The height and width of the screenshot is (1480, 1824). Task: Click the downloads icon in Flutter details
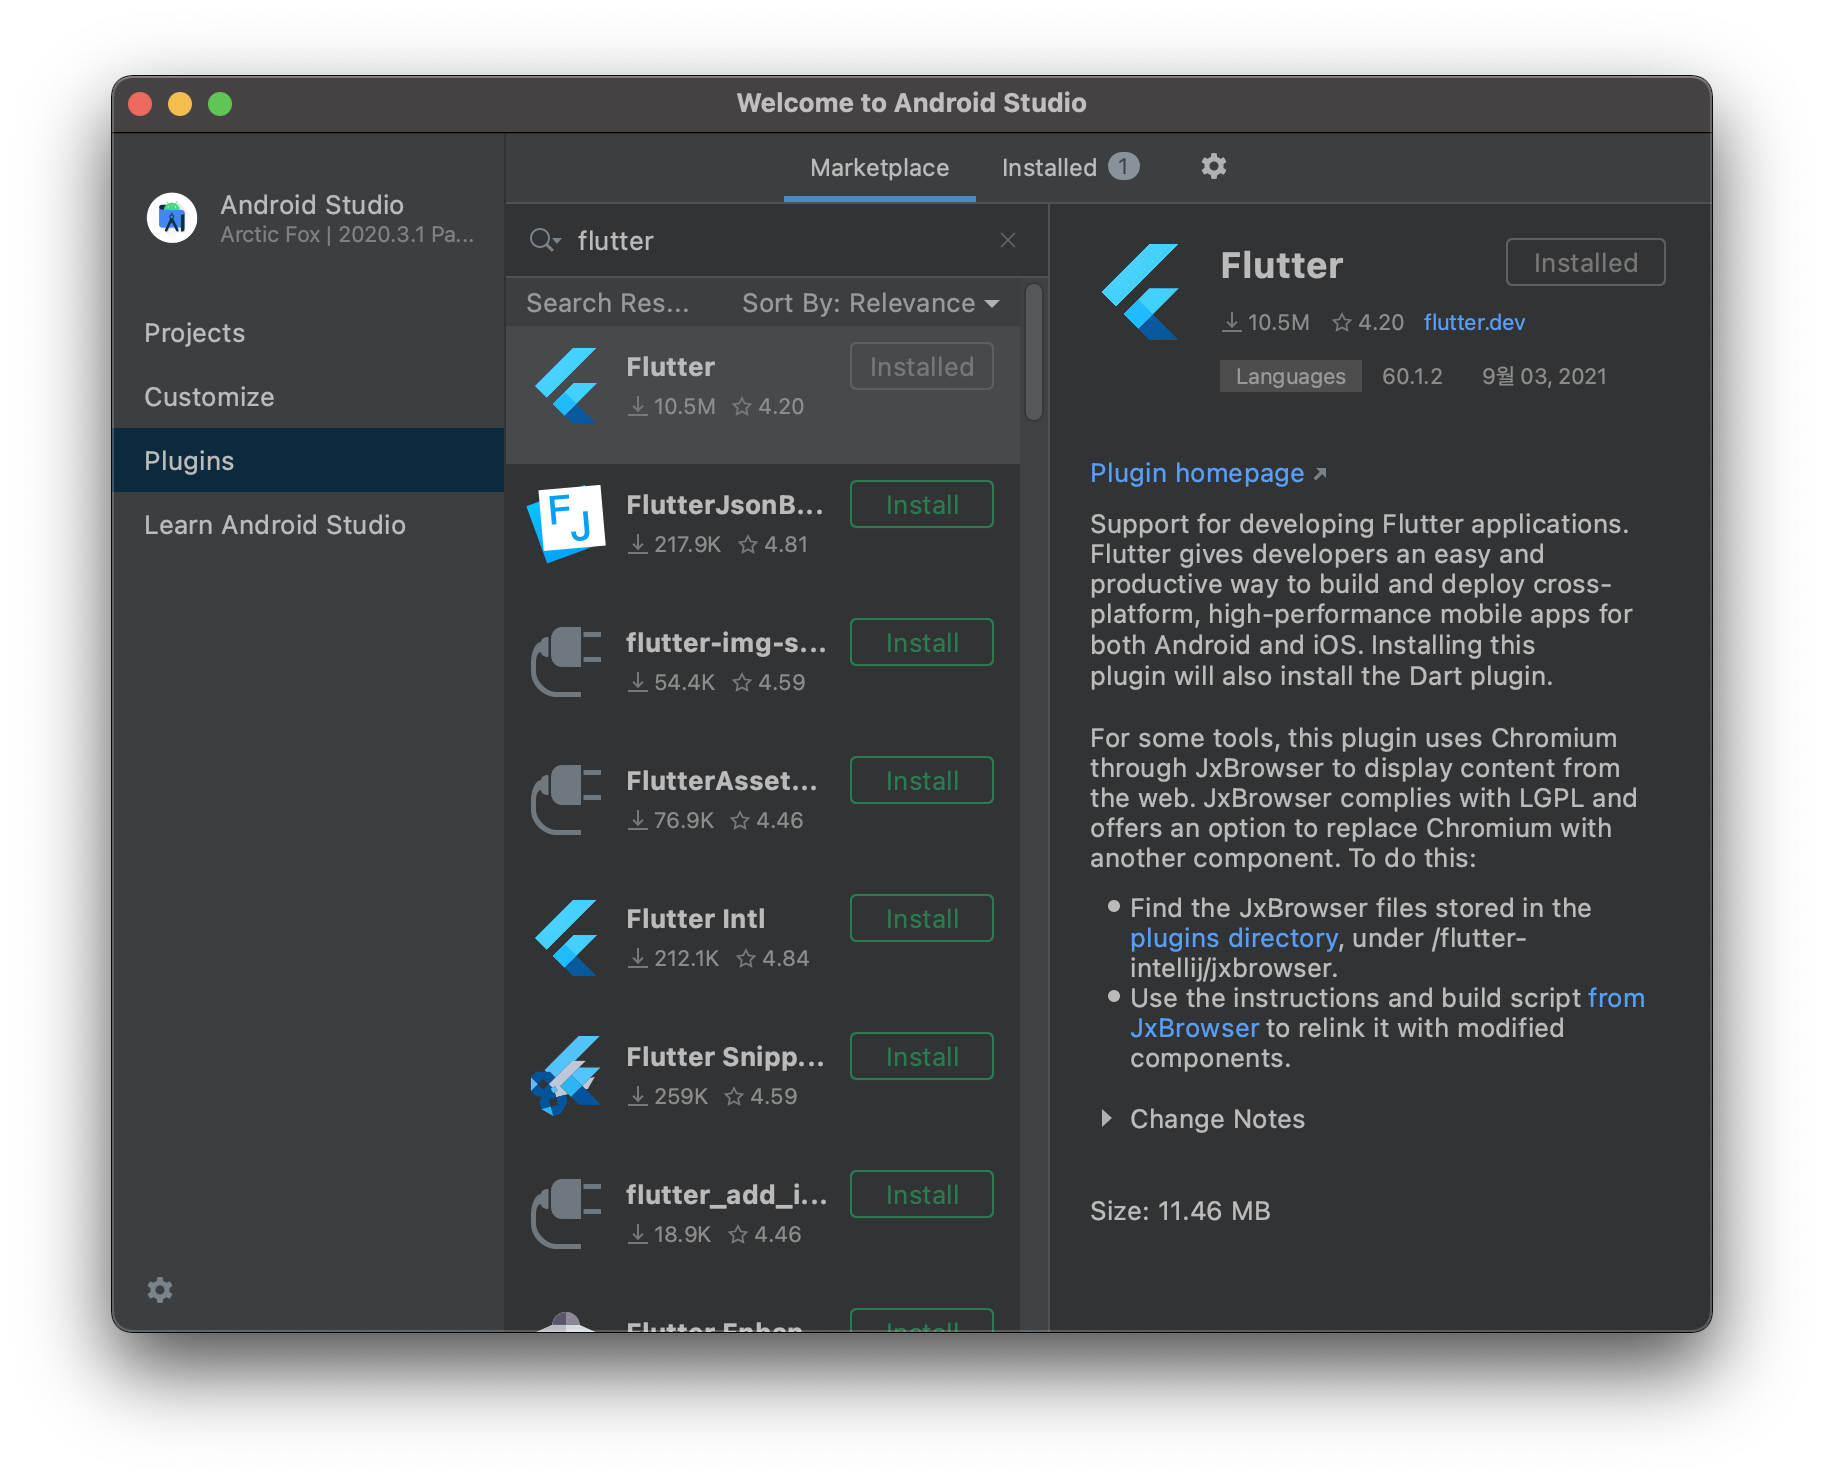click(1232, 322)
